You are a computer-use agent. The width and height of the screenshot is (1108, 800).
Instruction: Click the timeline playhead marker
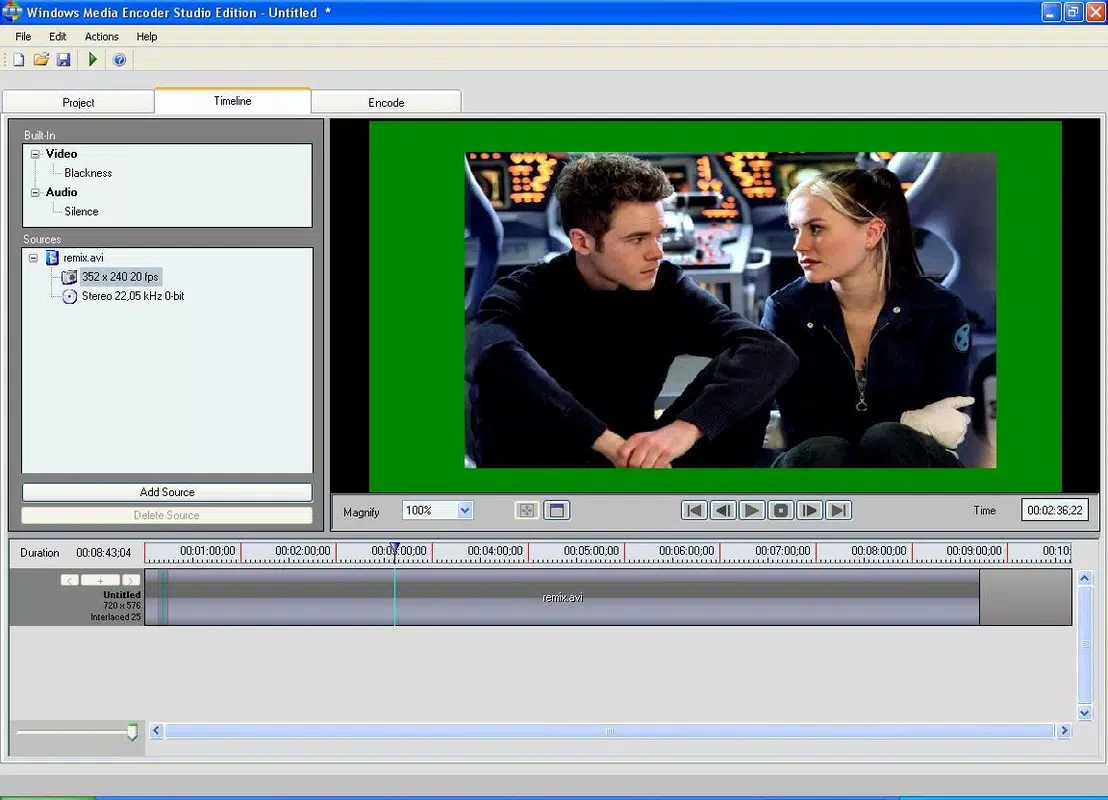(x=395, y=548)
